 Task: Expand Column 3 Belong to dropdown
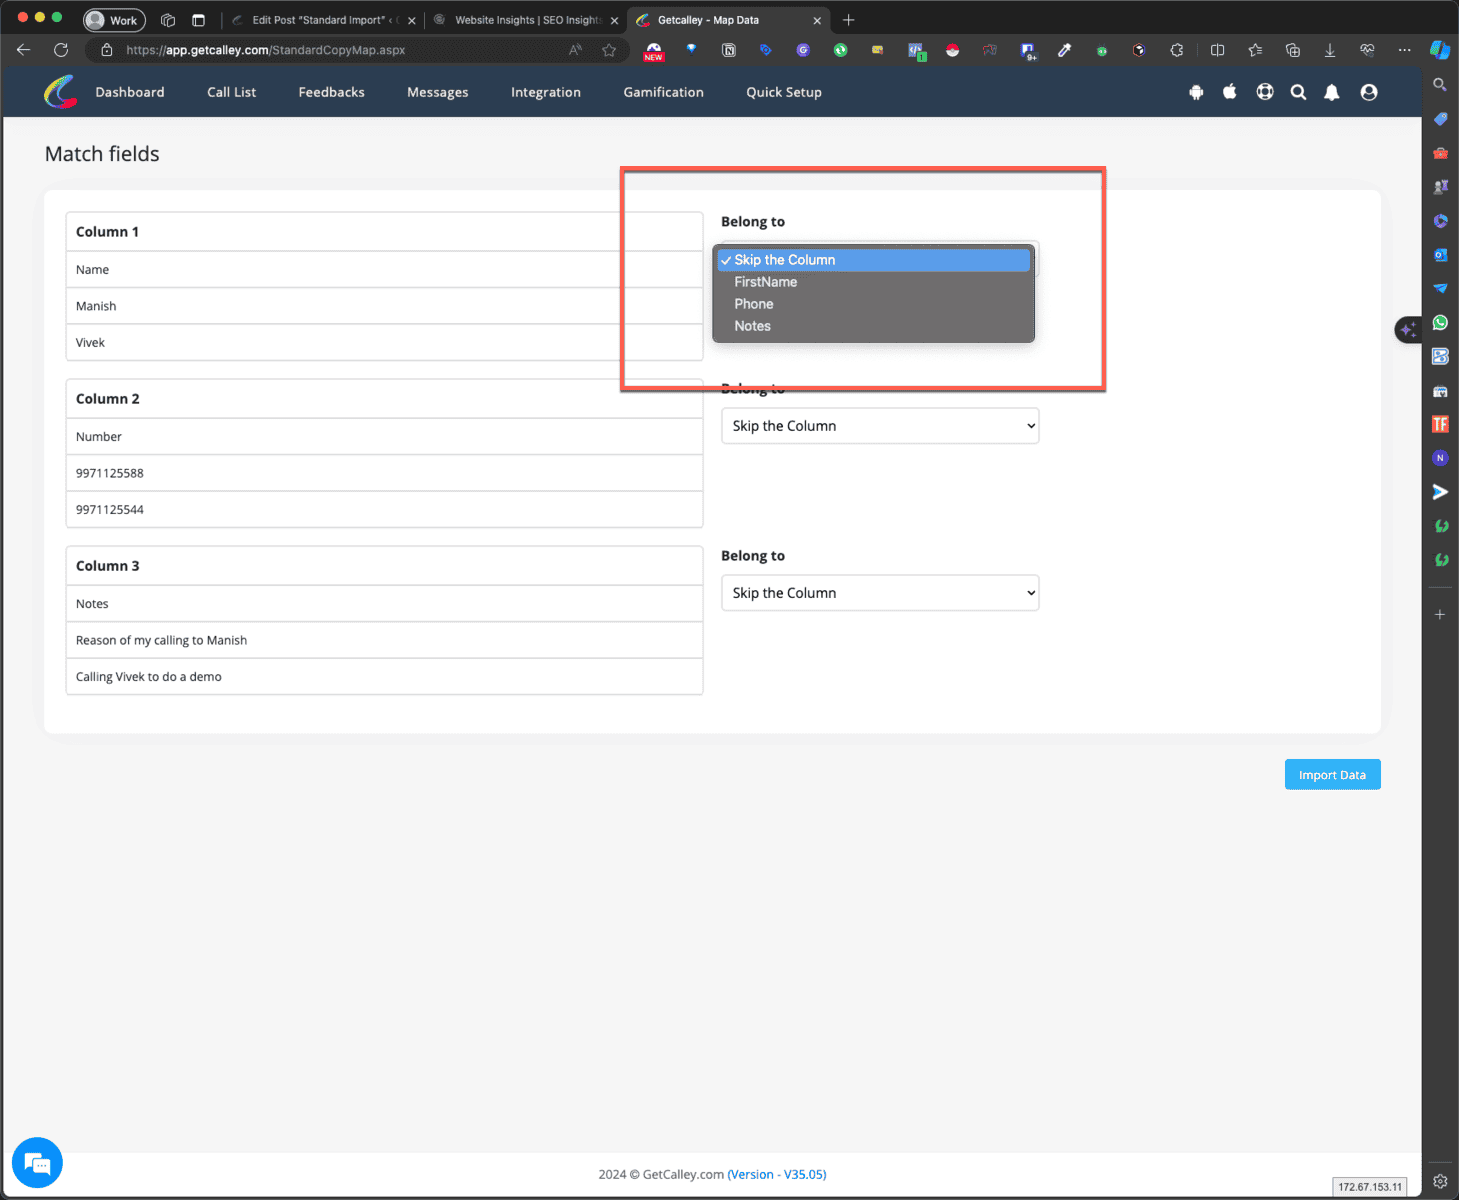[x=880, y=593]
